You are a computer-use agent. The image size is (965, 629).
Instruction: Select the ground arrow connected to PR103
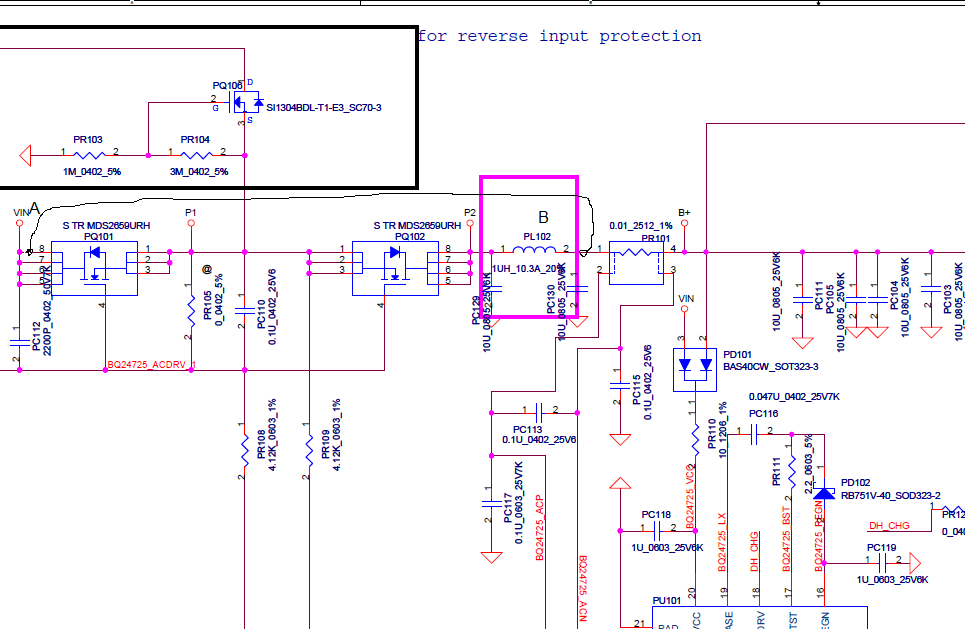(25, 155)
